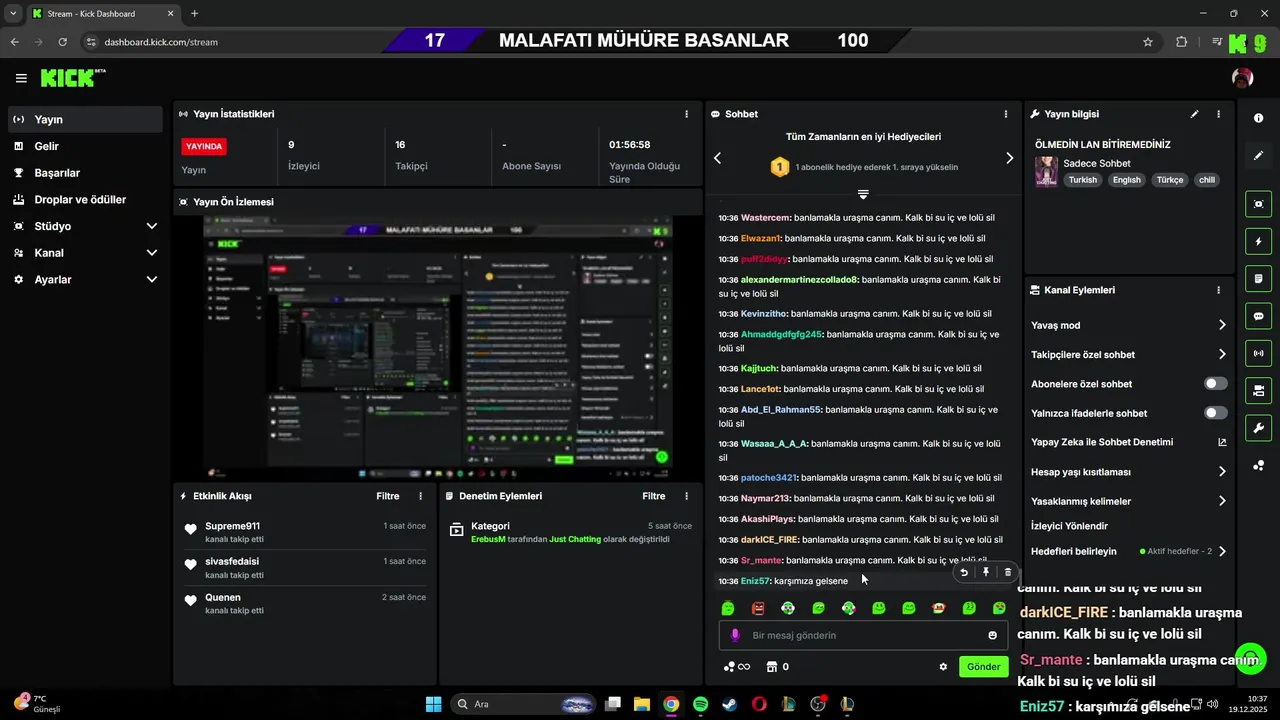Viewport: 1280px width, 720px height.
Task: Click the info icon in right sidebar
Action: (x=1258, y=118)
